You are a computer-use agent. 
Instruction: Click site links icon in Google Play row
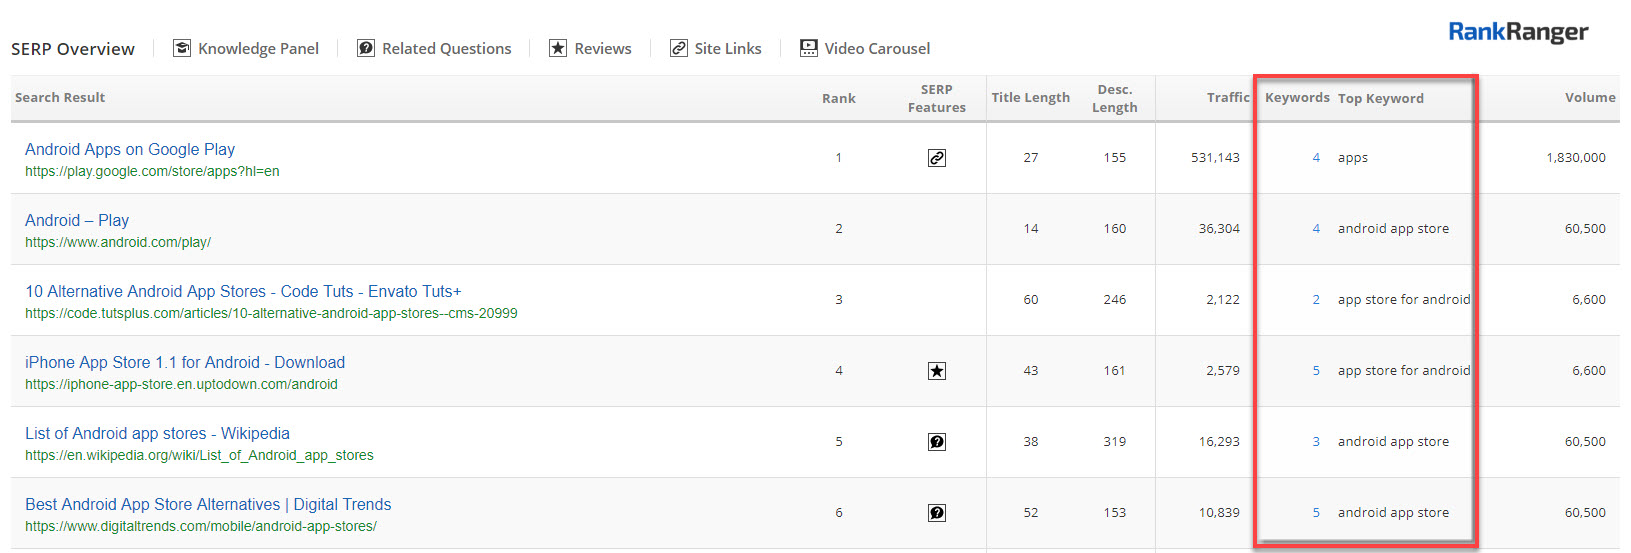tap(937, 158)
